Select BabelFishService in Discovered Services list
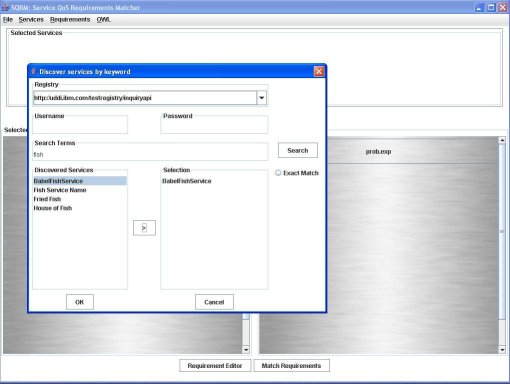This screenshot has width=510, height=384. (x=80, y=181)
